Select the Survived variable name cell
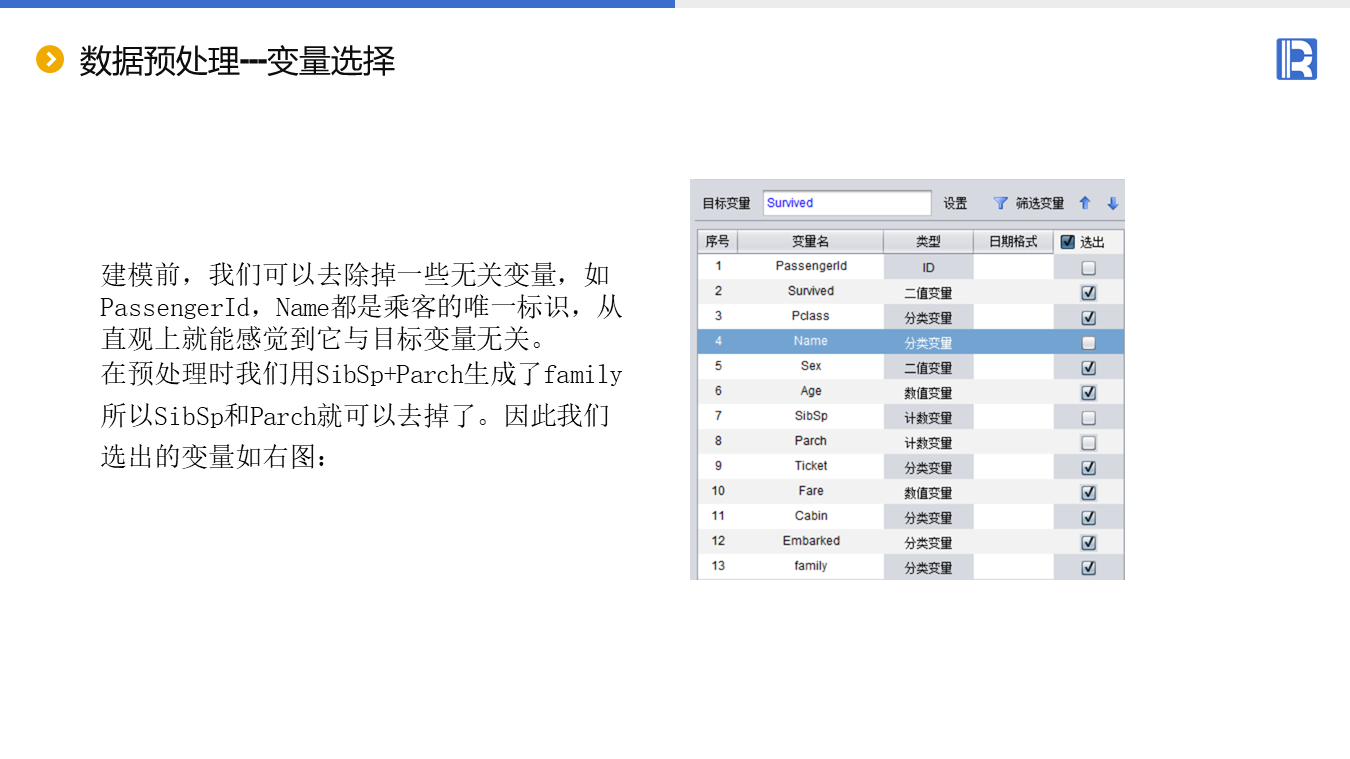Image resolution: width=1350 pixels, height=759 pixels. (811, 292)
